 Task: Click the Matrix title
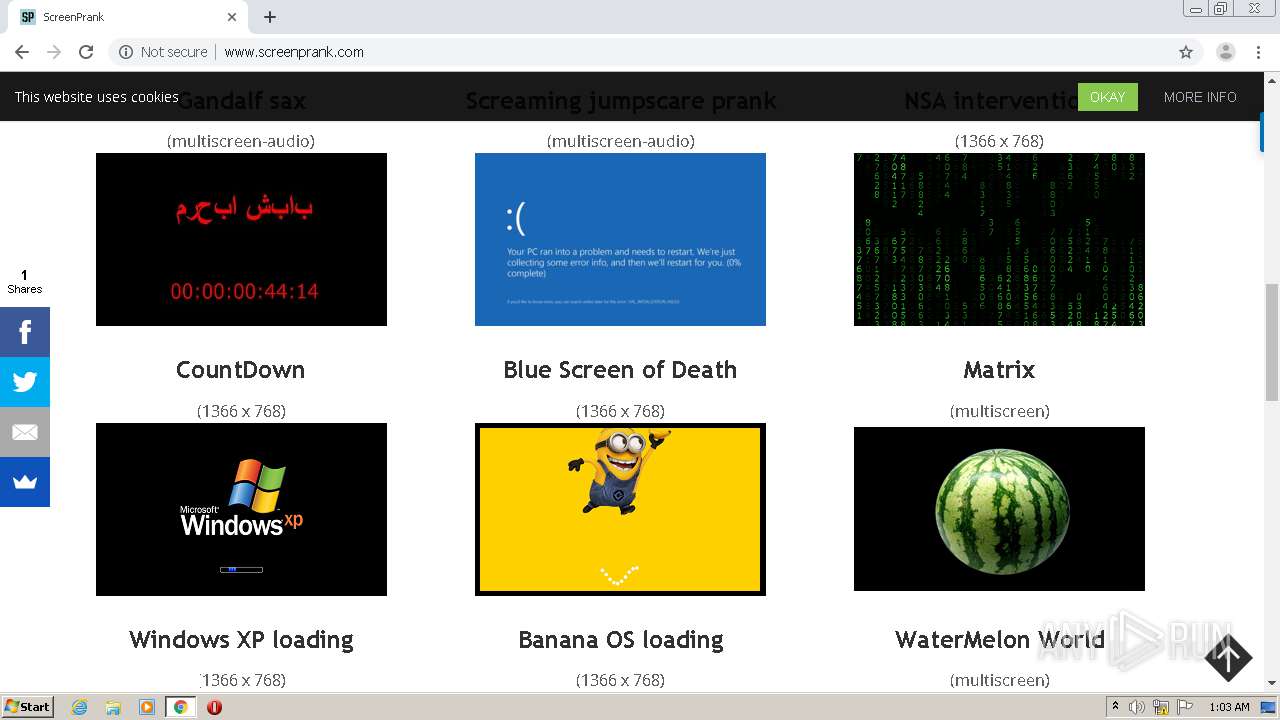coord(999,370)
